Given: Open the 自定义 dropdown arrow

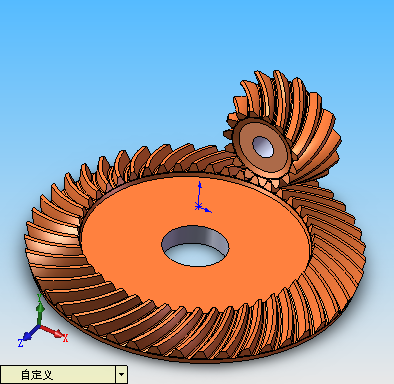Looking at the screenshot, I should [121, 375].
